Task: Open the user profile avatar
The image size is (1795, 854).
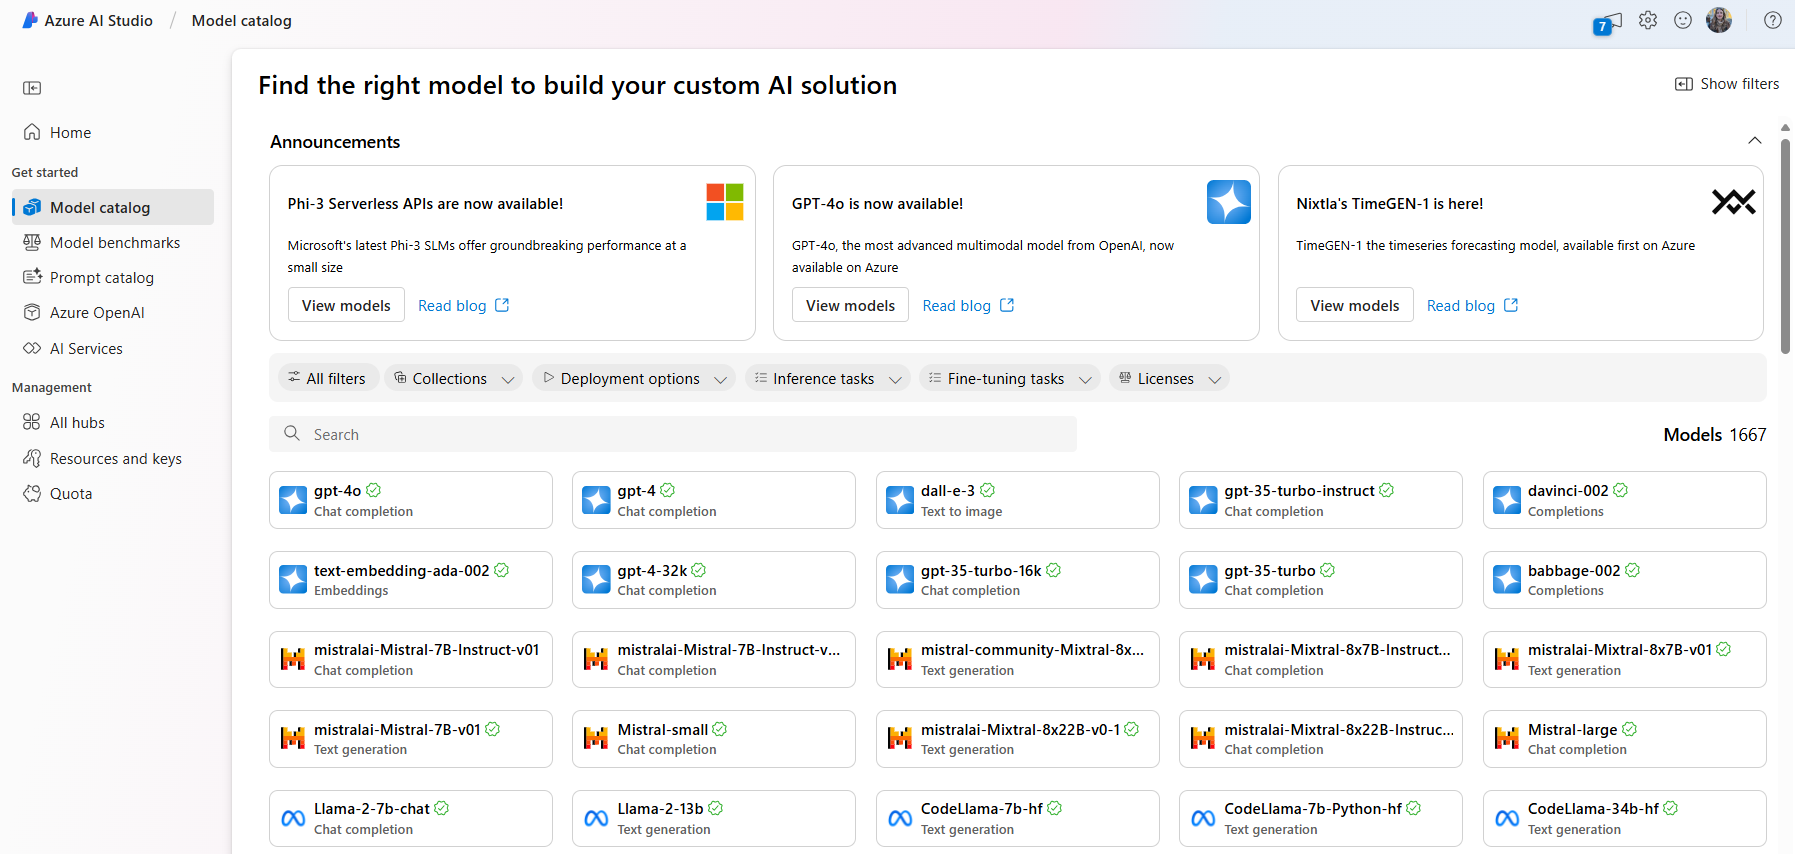Action: click(x=1719, y=21)
